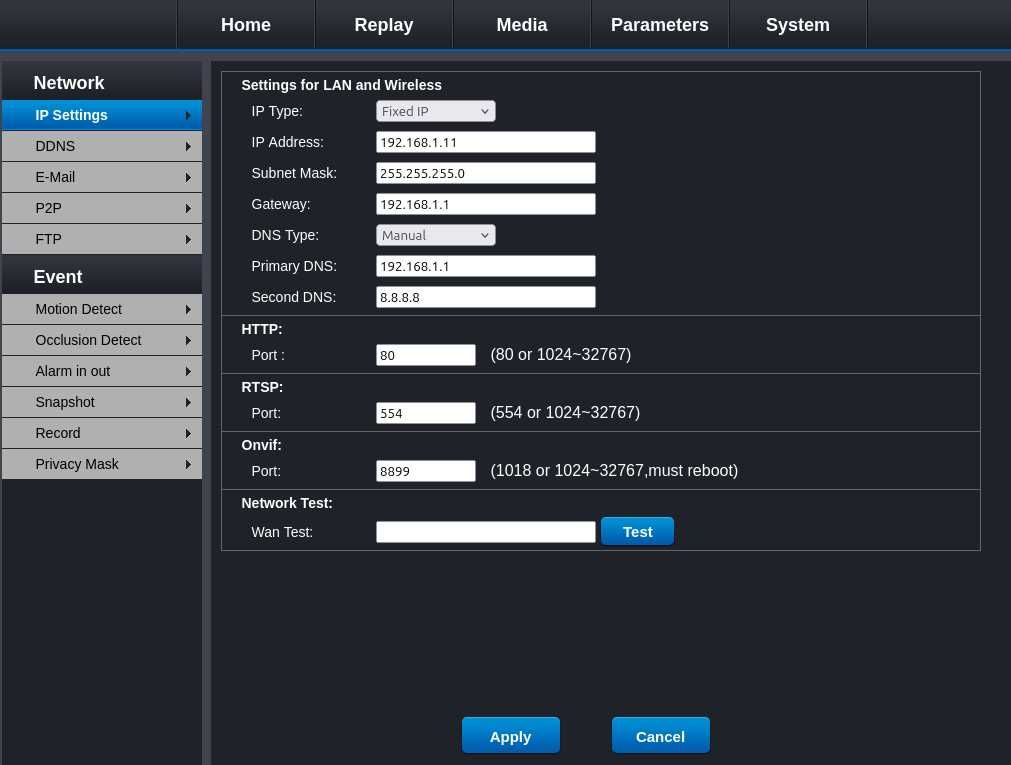Click the '(80 or 1024~32767)' hint text
1011x765 pixels.
click(560, 354)
